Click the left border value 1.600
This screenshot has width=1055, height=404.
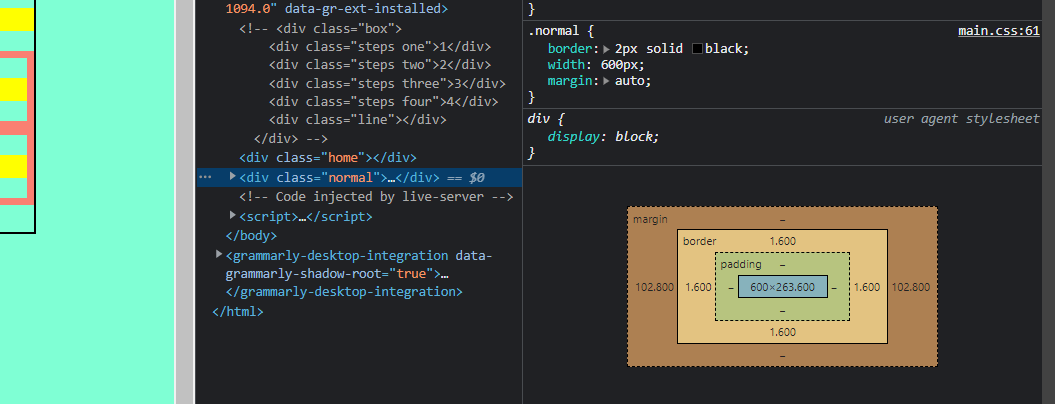[x=698, y=287]
